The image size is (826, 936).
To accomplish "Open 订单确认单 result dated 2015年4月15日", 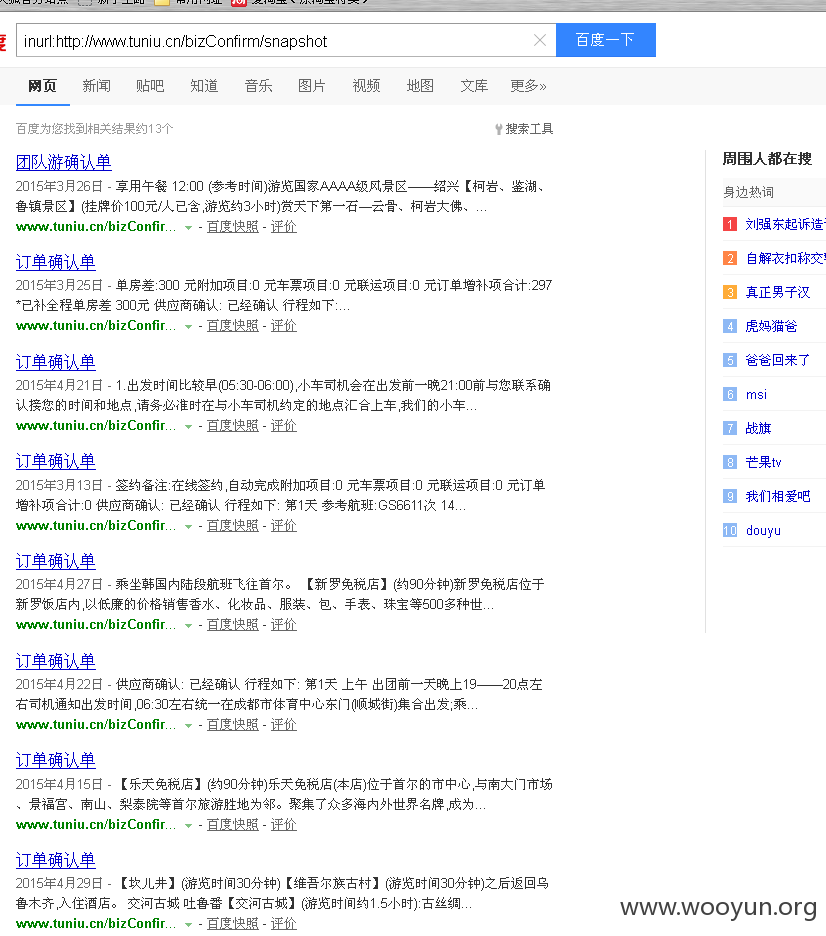I will pyautogui.click(x=56, y=760).
